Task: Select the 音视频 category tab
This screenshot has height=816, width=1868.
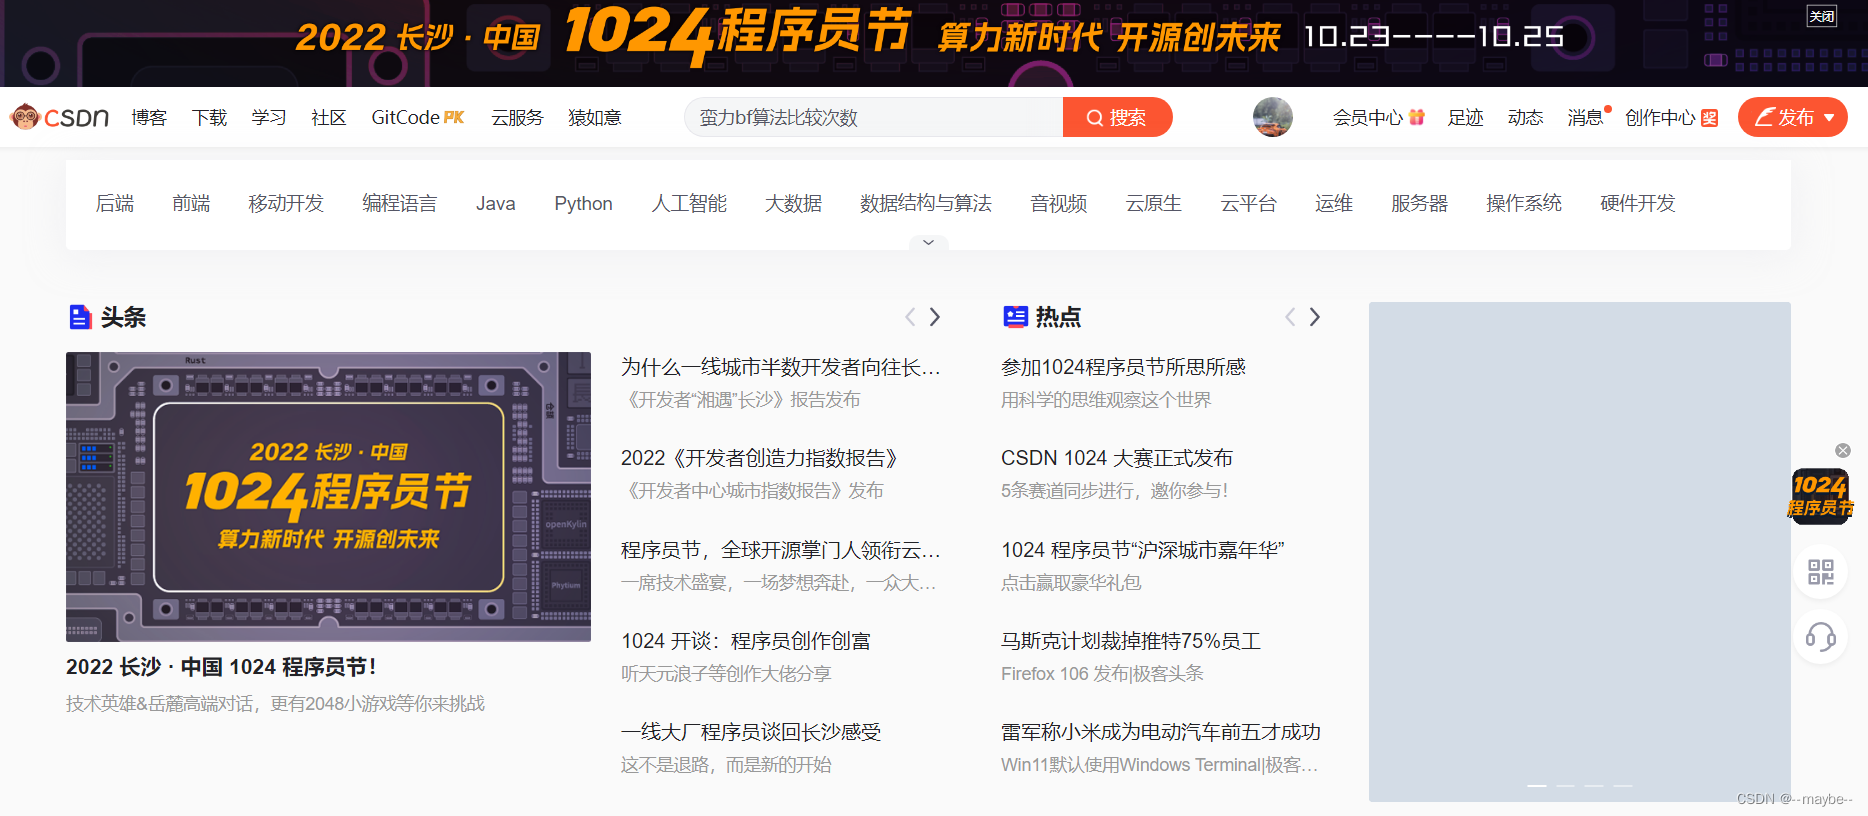Action: 1059,203
